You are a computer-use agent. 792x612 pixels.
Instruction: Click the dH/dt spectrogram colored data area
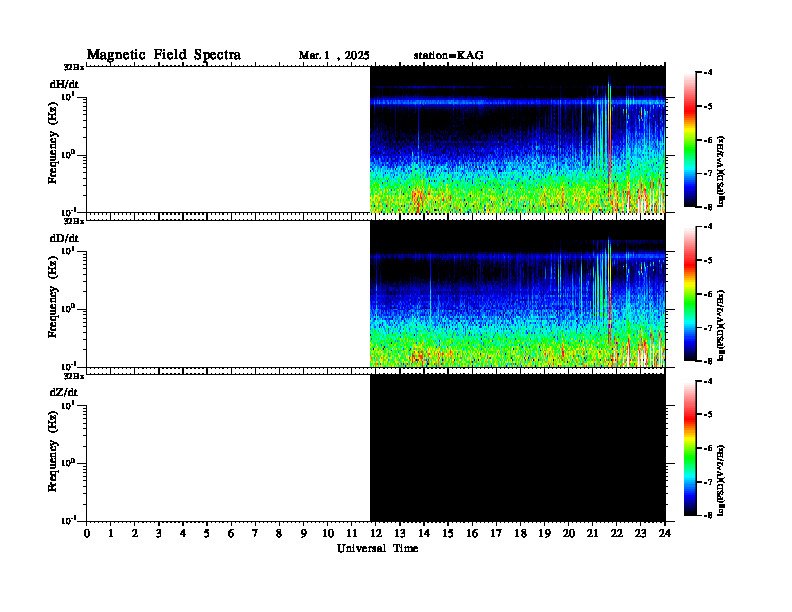tap(518, 139)
